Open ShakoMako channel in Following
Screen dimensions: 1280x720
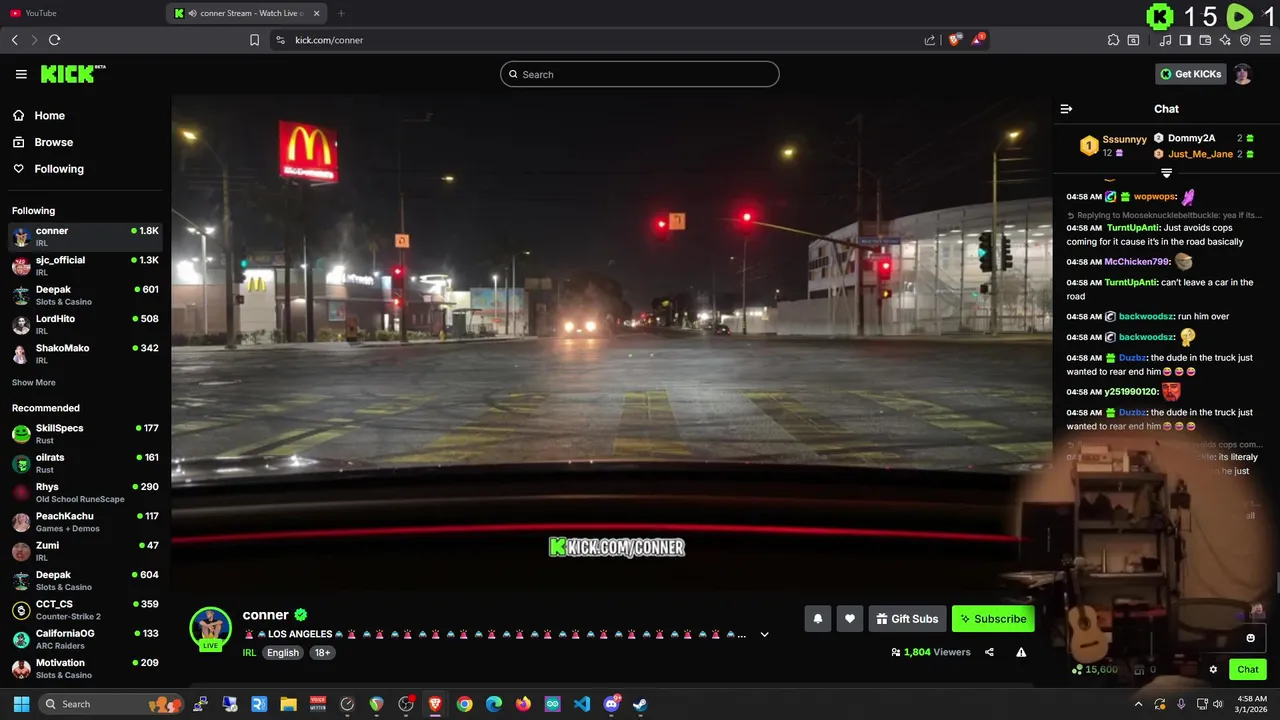pos(85,353)
